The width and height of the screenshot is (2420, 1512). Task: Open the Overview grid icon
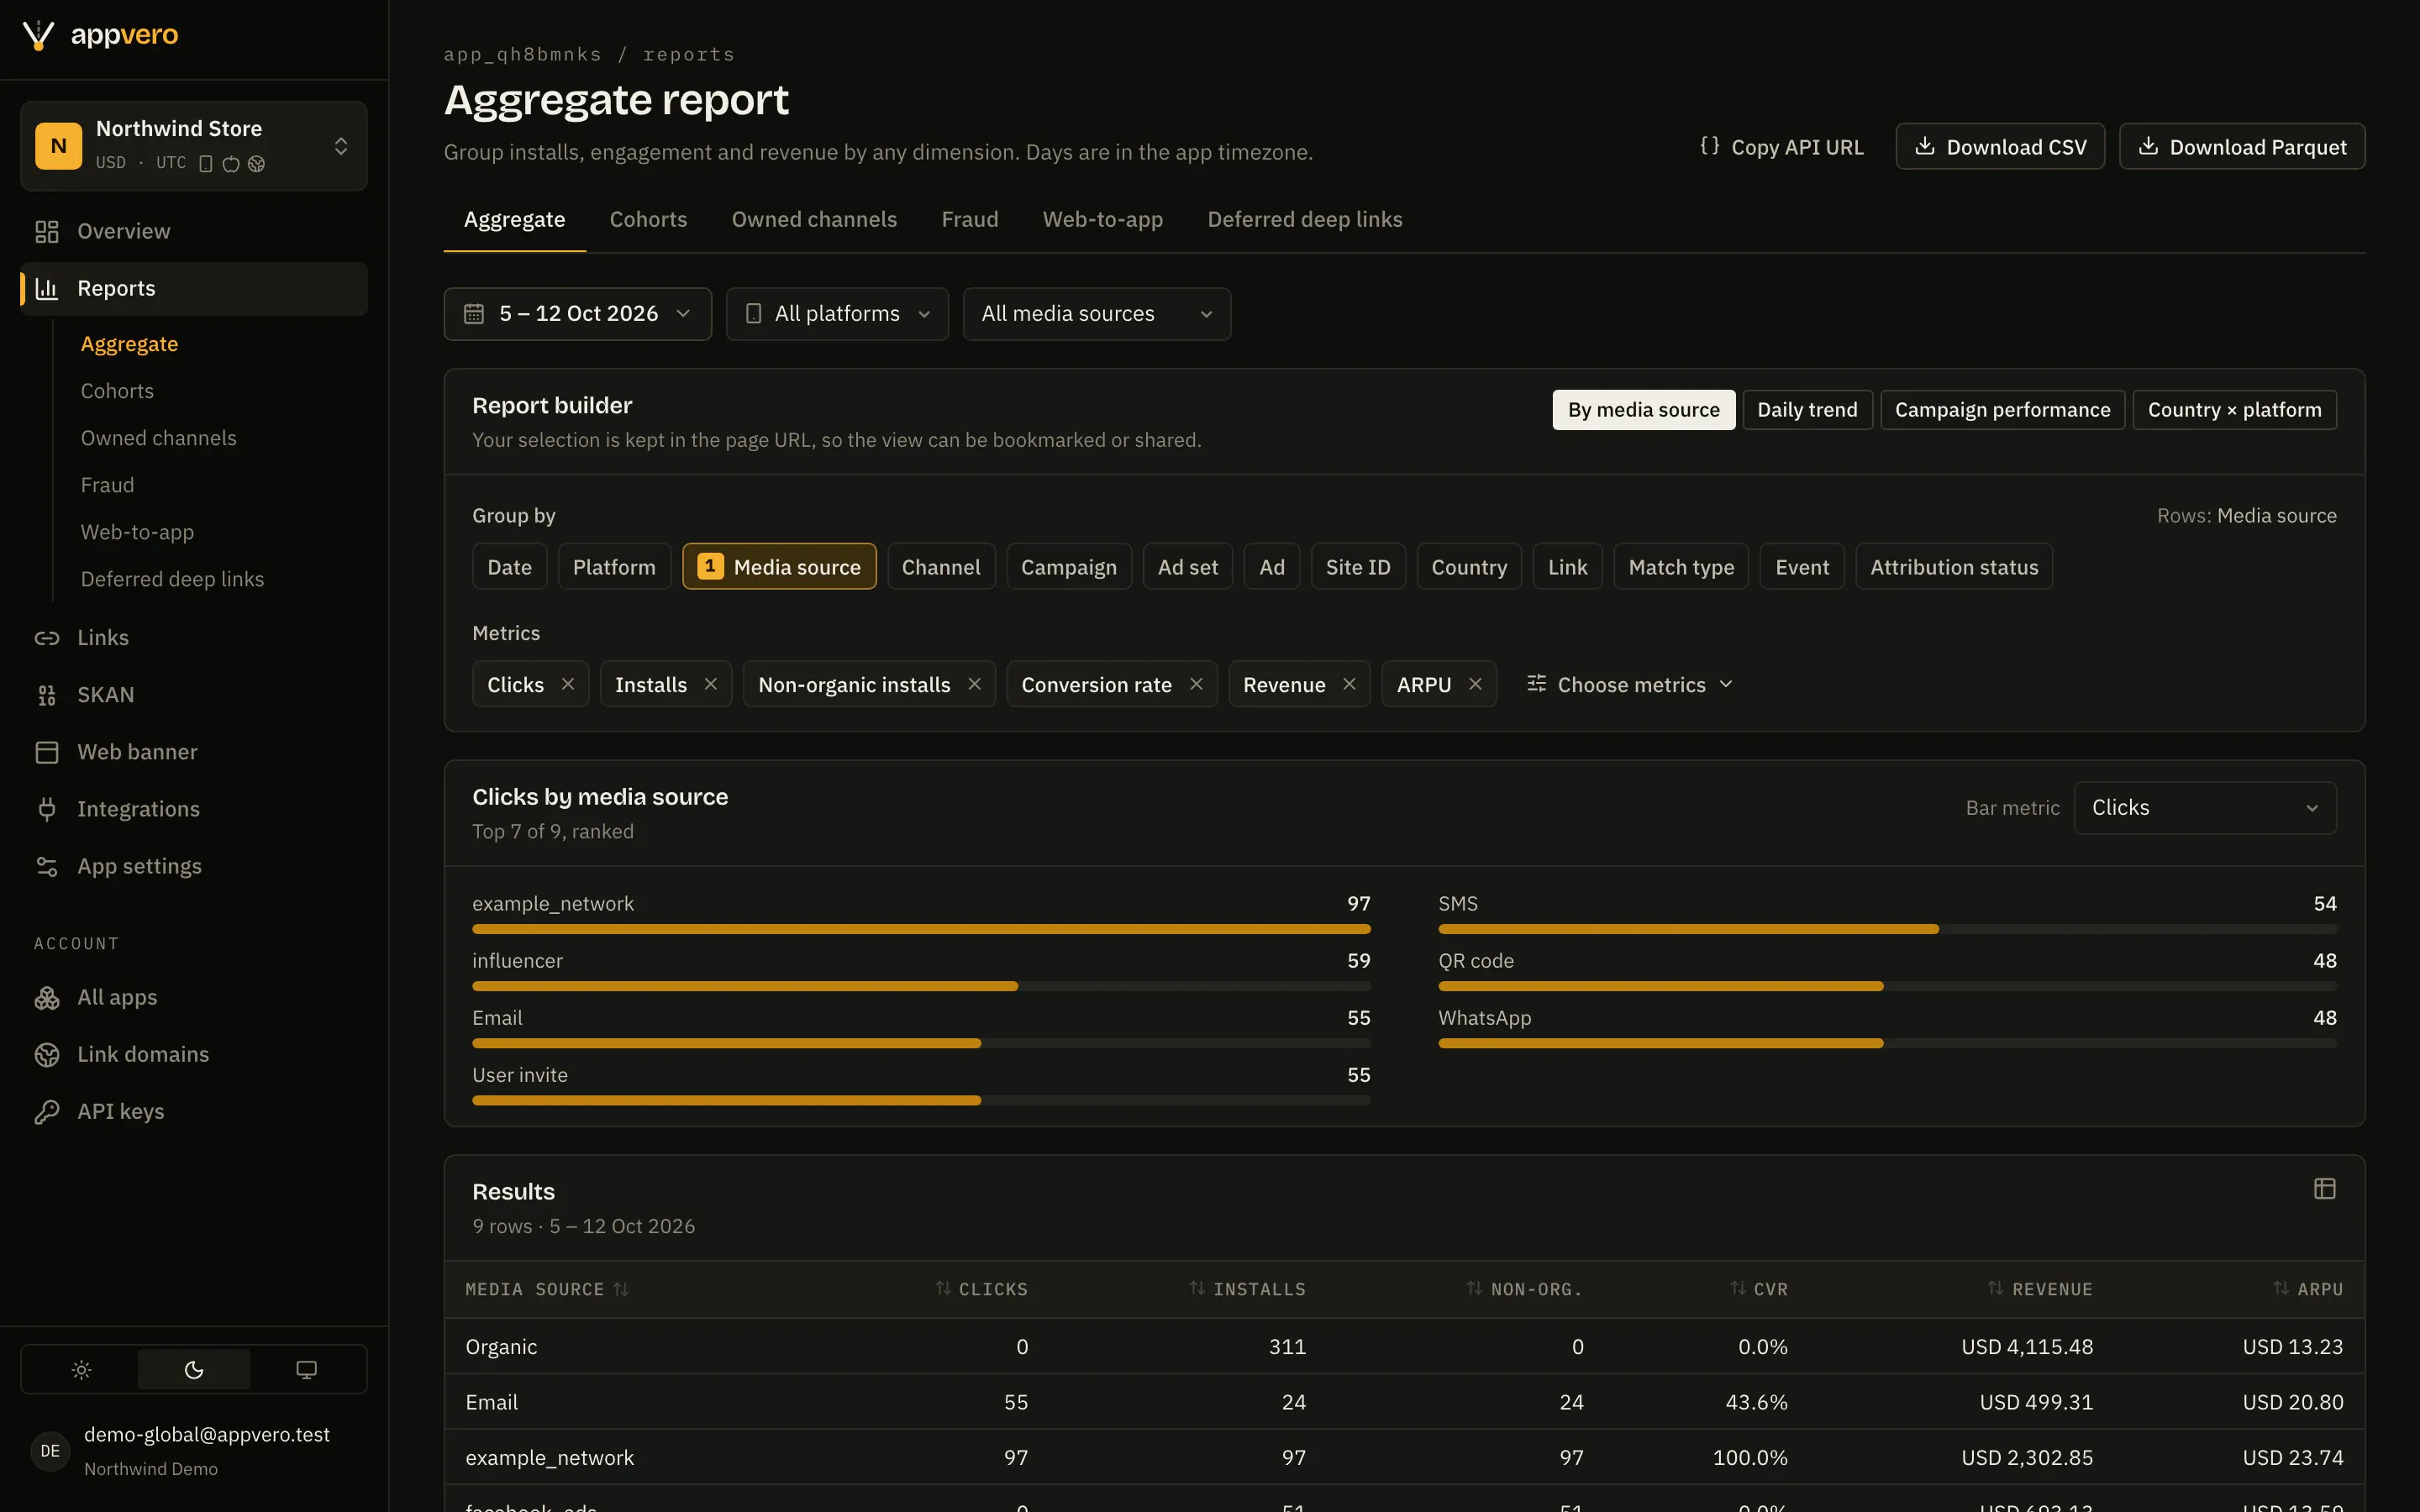tap(47, 231)
